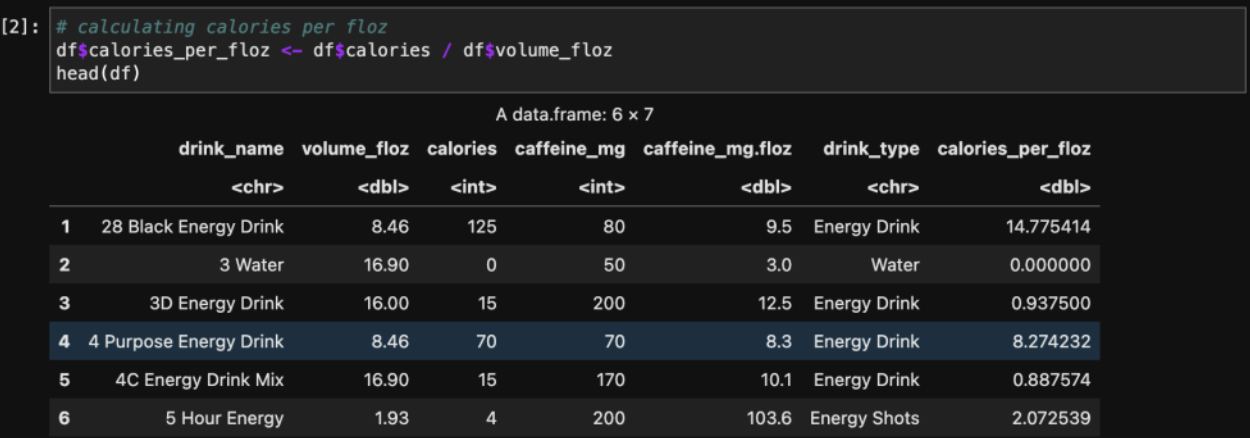Viewport: 1250px width, 438px height.
Task: Click the 0.000000 calories per floz value
Action: pyautogui.click(x=1052, y=265)
